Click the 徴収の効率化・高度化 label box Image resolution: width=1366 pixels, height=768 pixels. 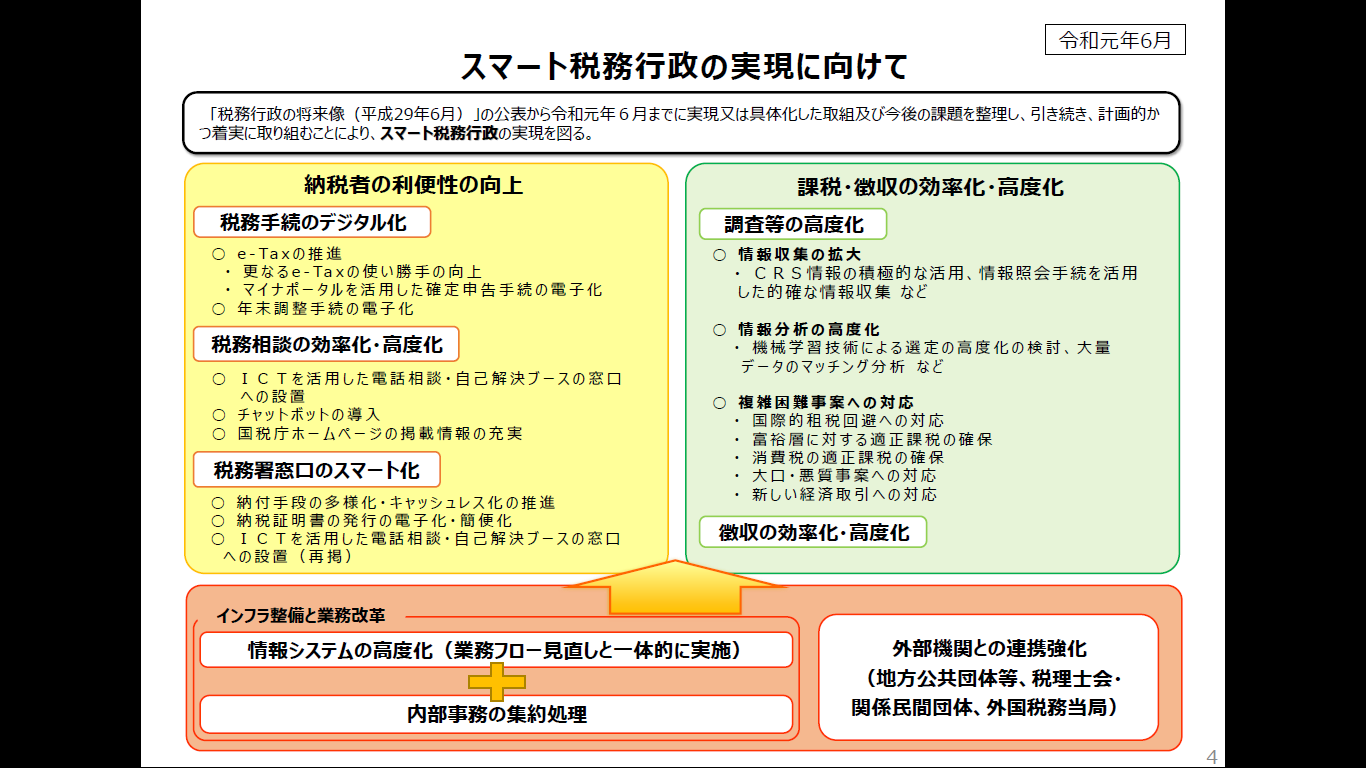click(x=813, y=532)
